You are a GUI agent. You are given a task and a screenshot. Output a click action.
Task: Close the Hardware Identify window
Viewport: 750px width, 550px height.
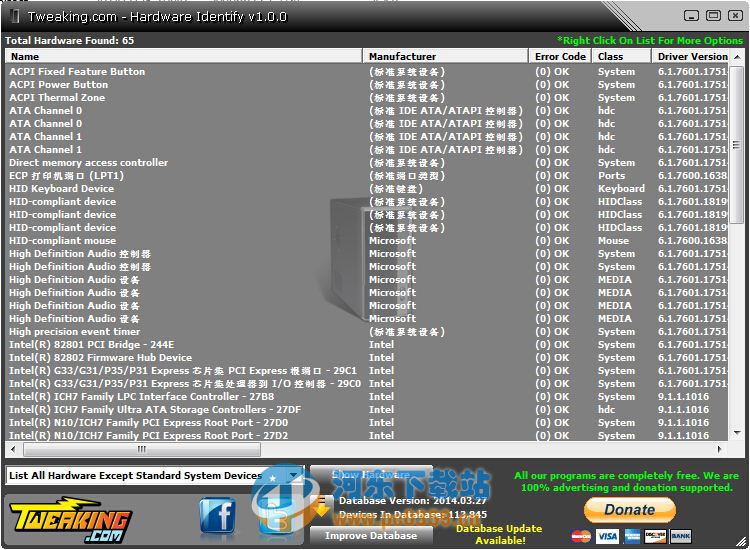pos(735,16)
